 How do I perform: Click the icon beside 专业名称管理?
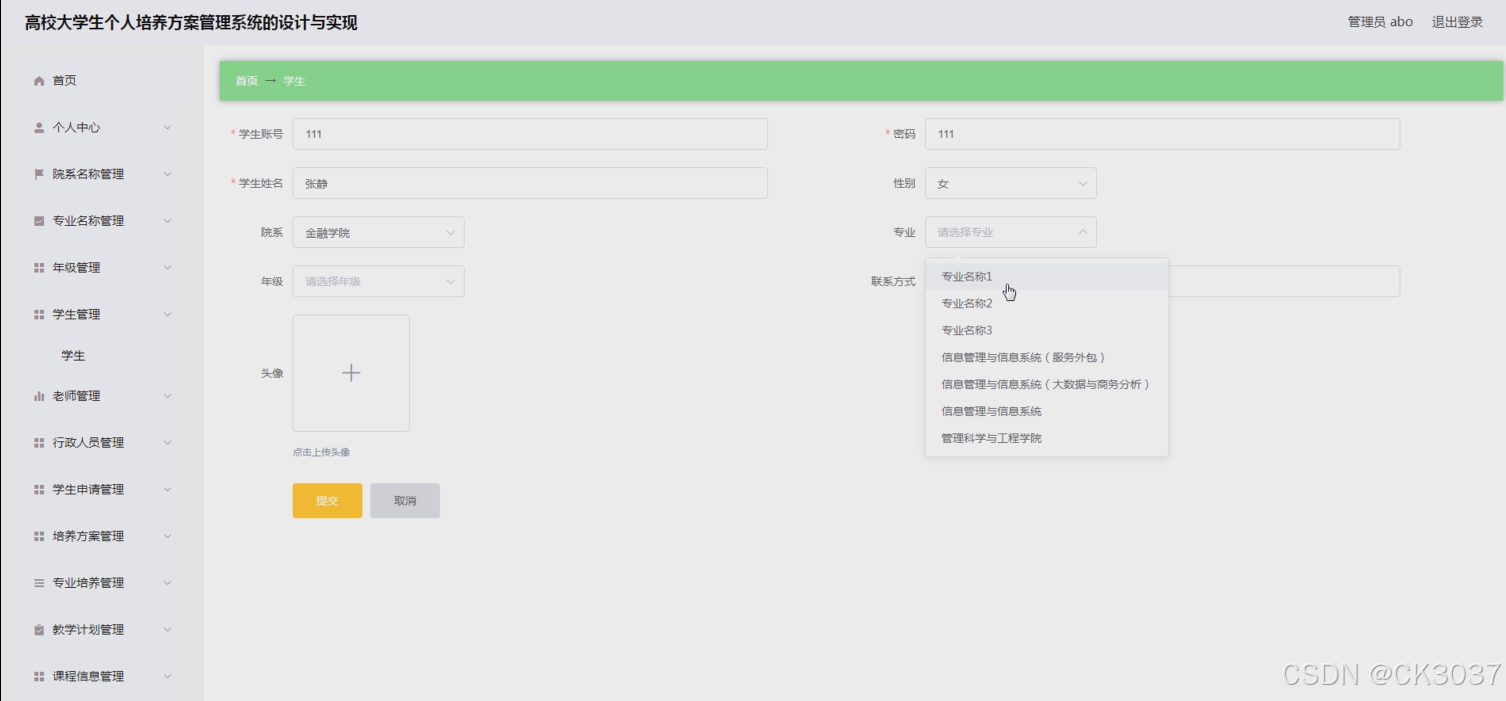pyautogui.click(x=37, y=221)
